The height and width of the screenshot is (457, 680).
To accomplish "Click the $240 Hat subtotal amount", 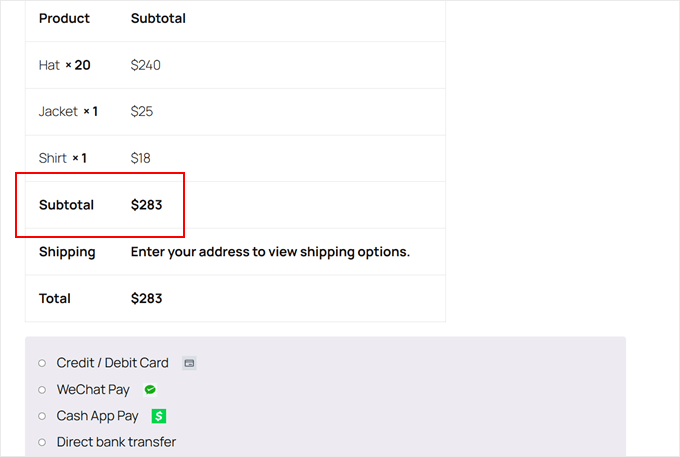I will pos(146,65).
